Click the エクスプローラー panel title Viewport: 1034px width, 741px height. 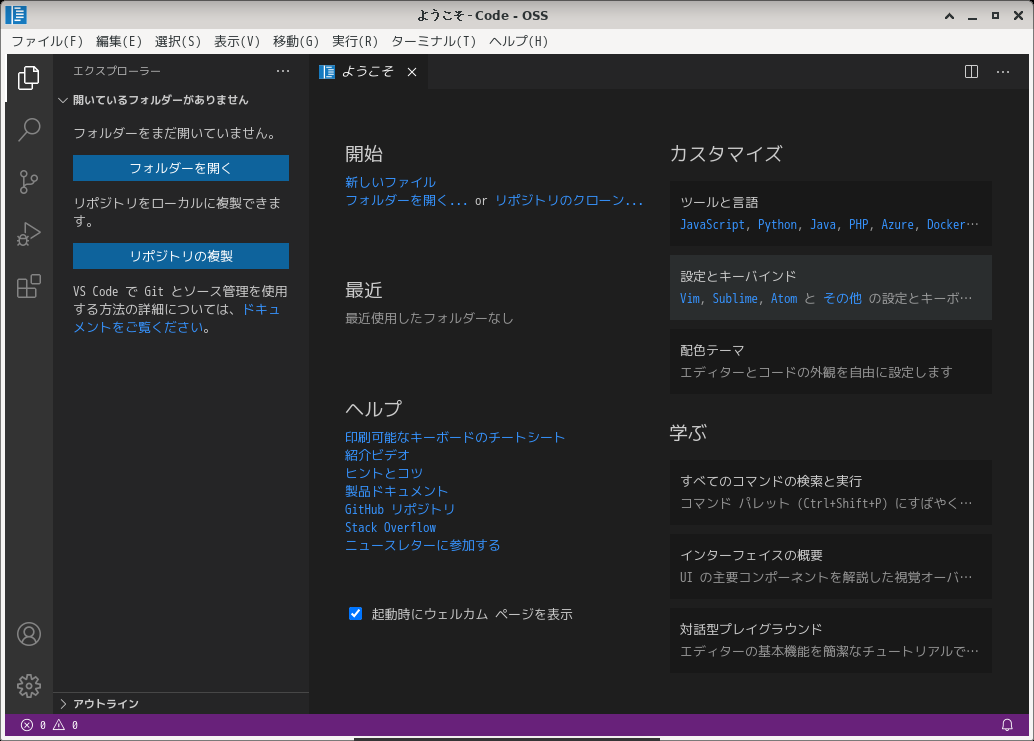(x=117, y=71)
